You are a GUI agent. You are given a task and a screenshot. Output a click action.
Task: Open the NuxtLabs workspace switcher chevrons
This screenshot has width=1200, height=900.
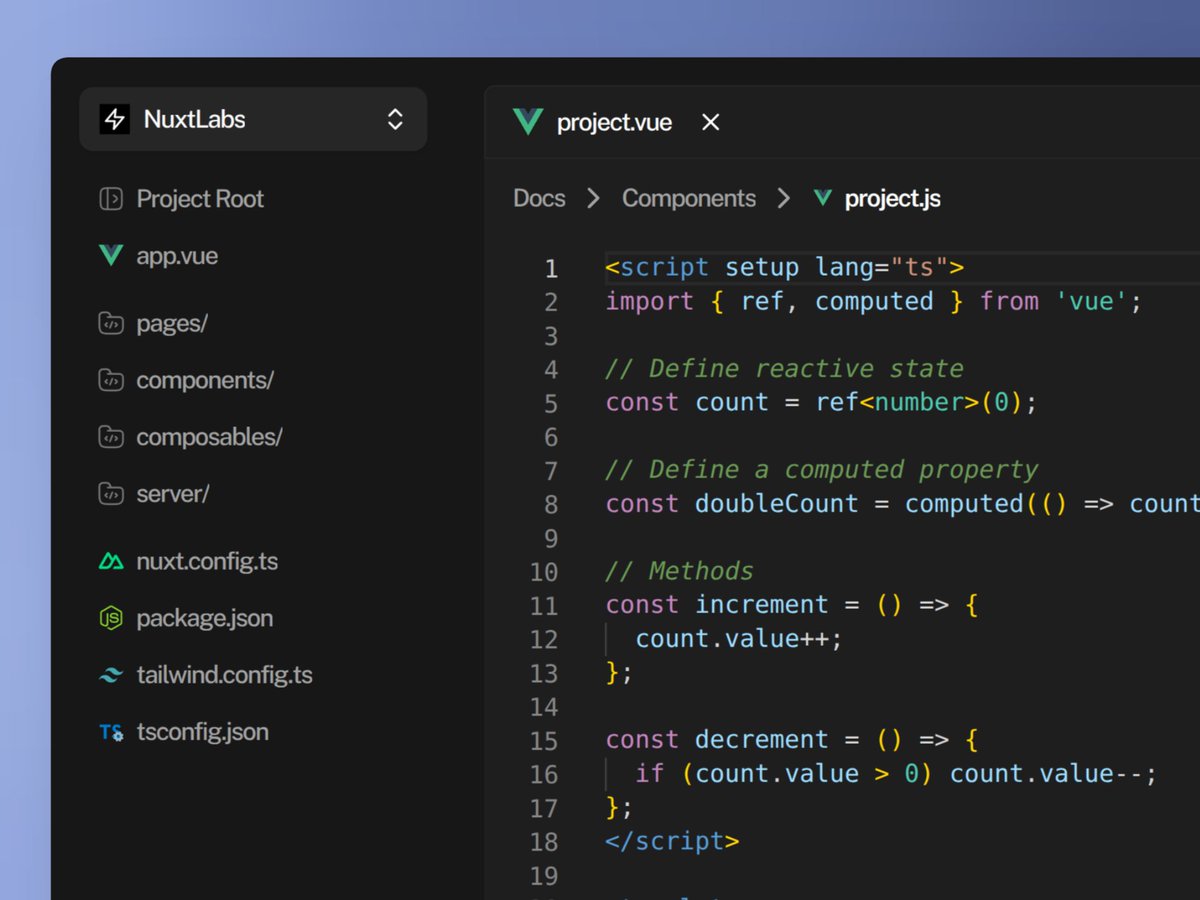[395, 119]
